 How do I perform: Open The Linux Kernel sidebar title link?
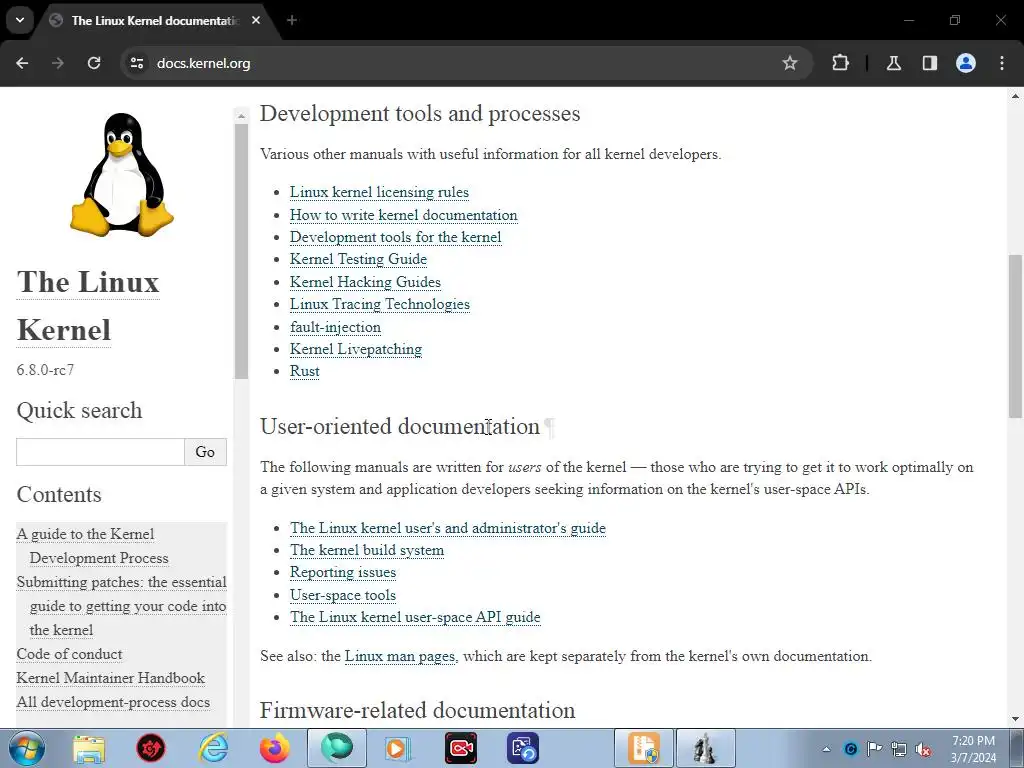[x=88, y=306]
